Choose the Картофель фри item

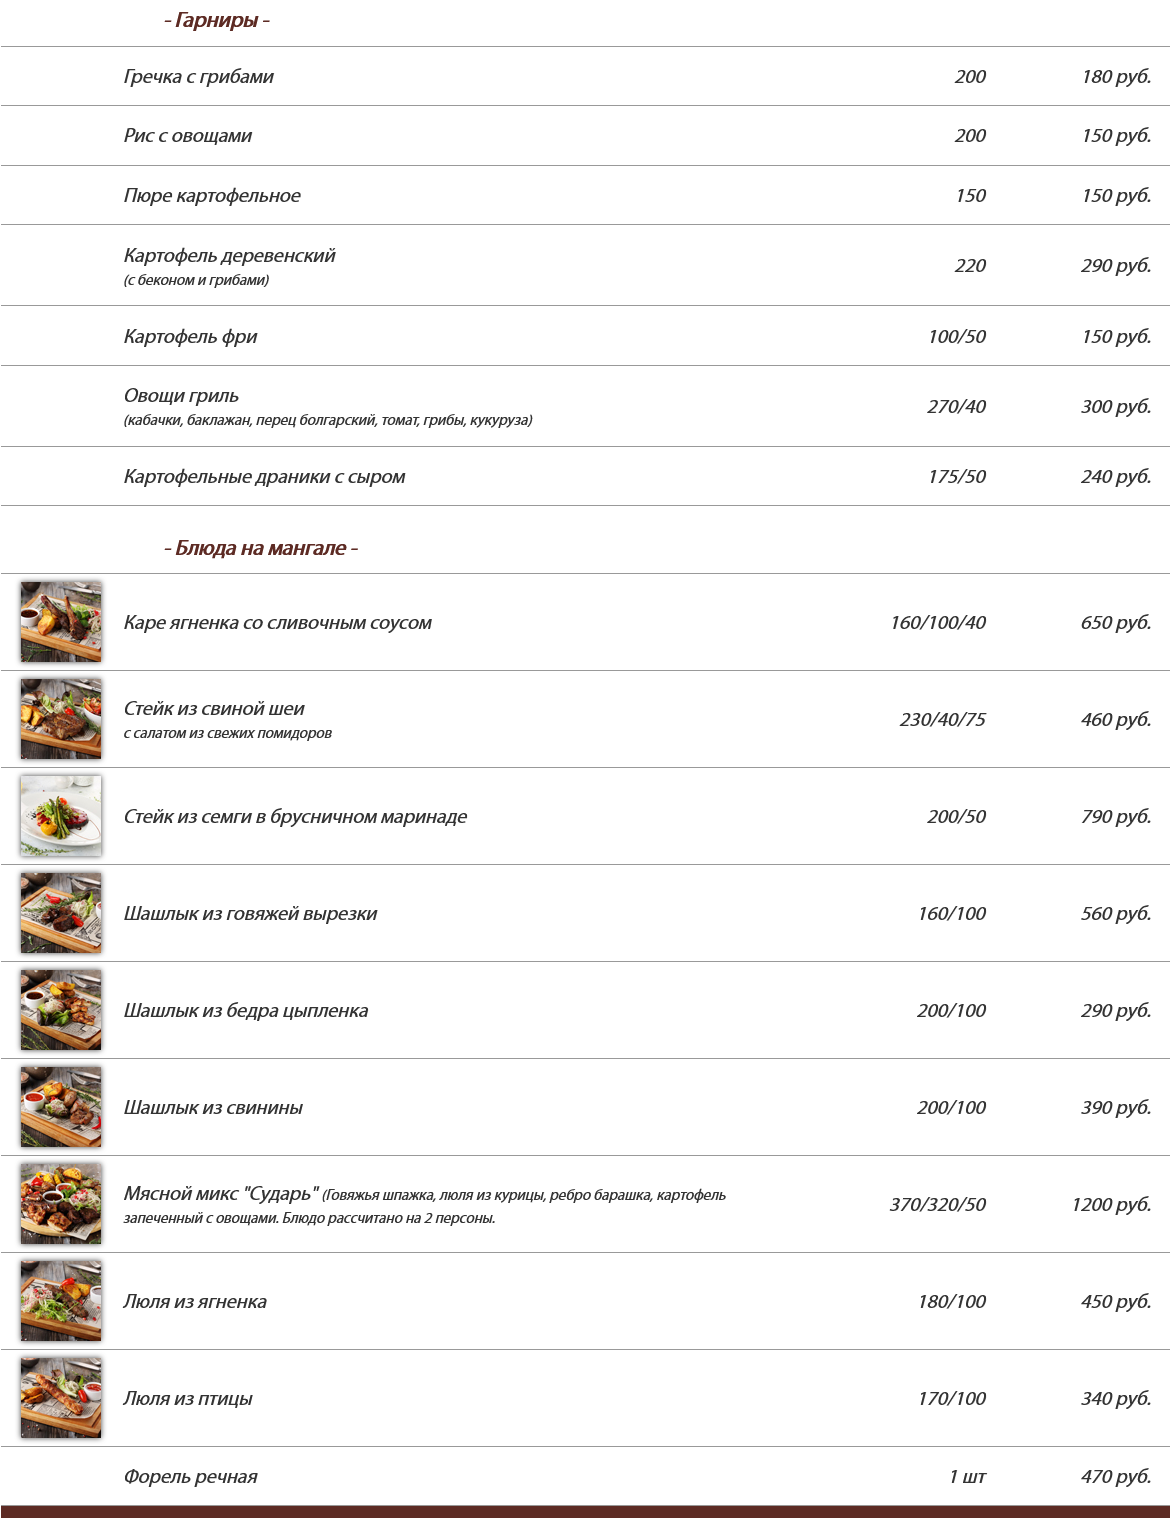click(191, 337)
